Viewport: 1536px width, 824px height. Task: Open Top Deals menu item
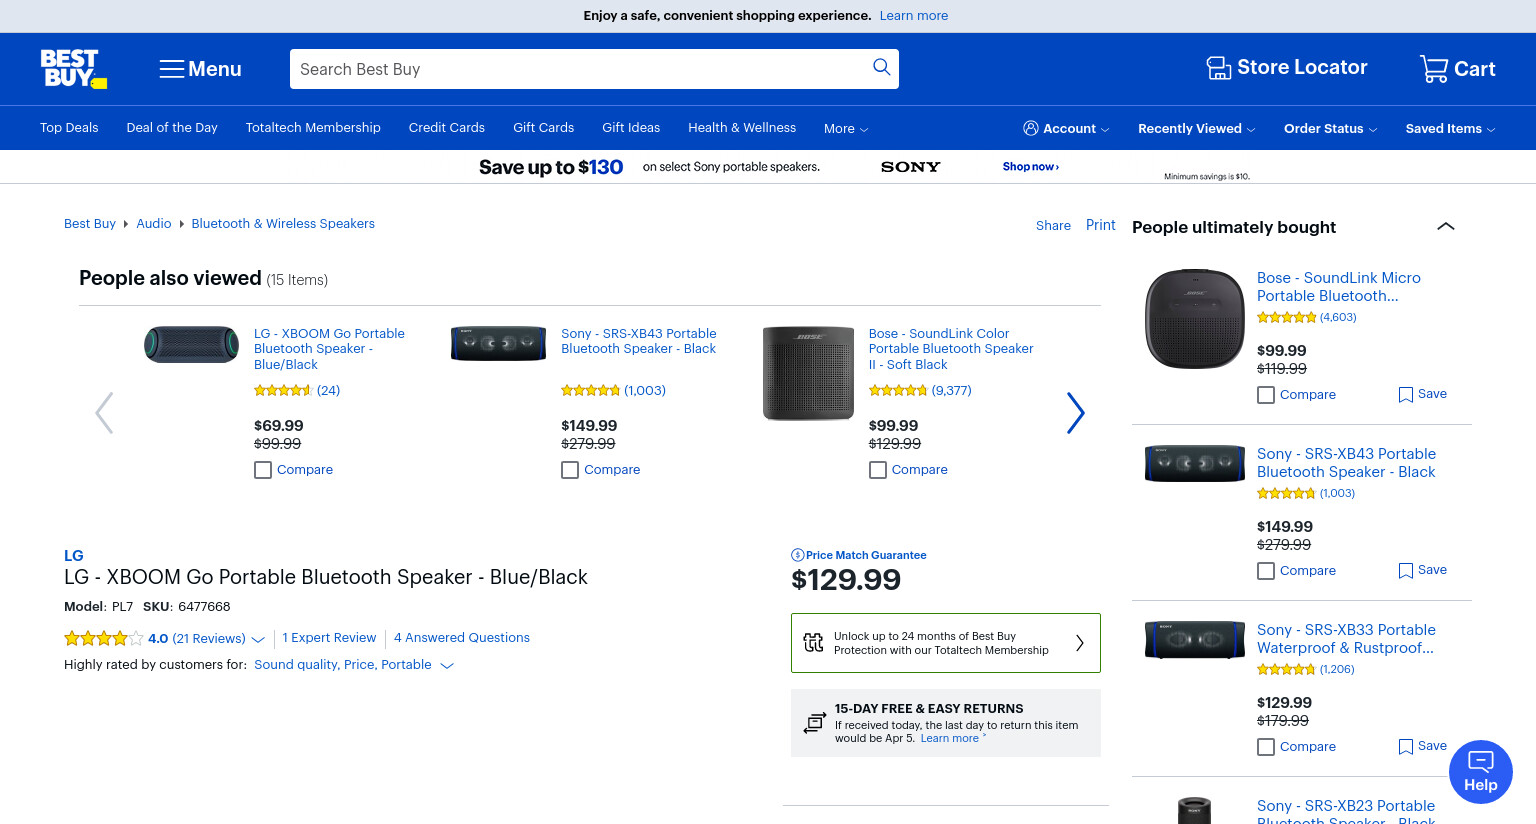point(69,128)
